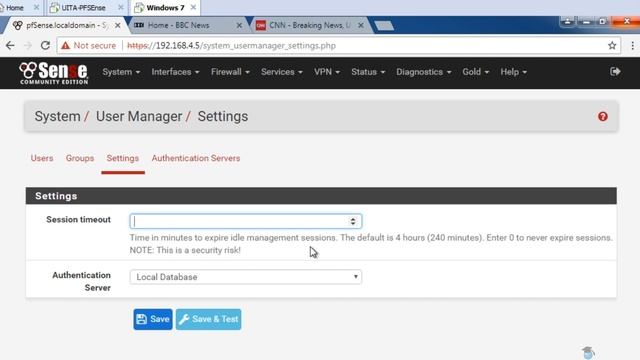This screenshot has width=640, height=360.
Task: Open the Authentication Server Local Database dropdown
Action: tap(245, 277)
